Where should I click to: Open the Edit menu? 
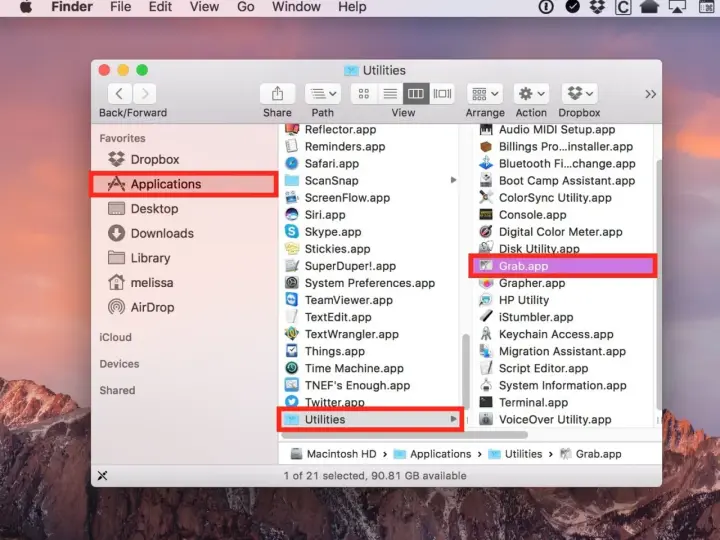(x=160, y=7)
